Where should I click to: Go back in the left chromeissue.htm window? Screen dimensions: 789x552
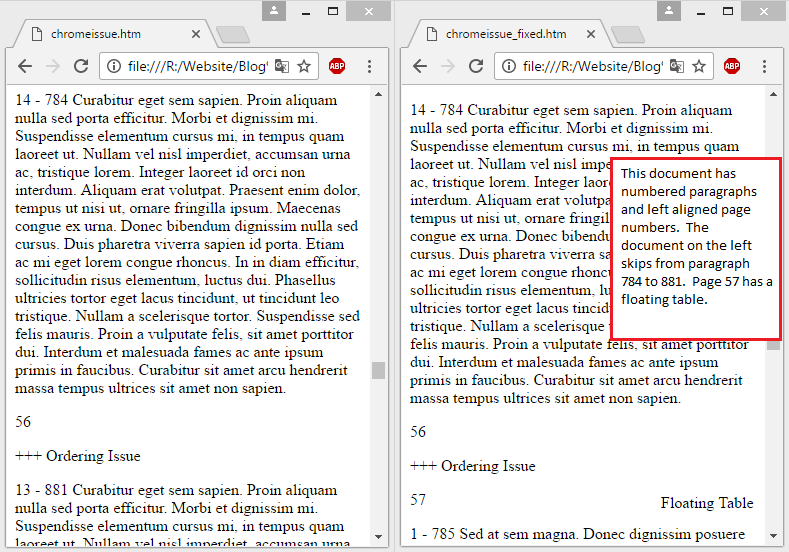25,66
